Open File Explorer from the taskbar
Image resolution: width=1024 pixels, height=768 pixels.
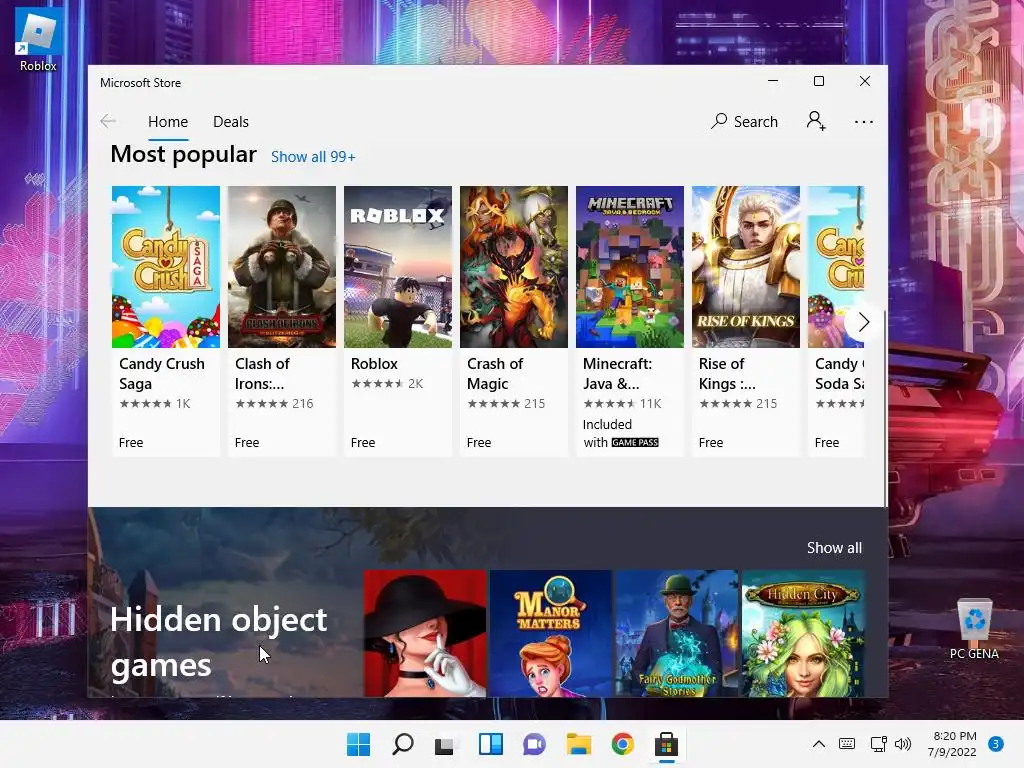point(579,744)
